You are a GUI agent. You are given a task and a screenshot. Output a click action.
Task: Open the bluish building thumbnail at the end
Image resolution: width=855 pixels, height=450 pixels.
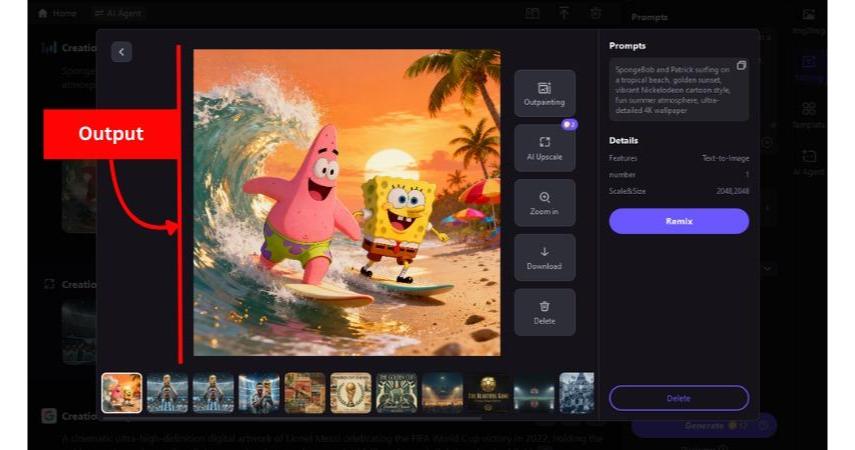(577, 393)
